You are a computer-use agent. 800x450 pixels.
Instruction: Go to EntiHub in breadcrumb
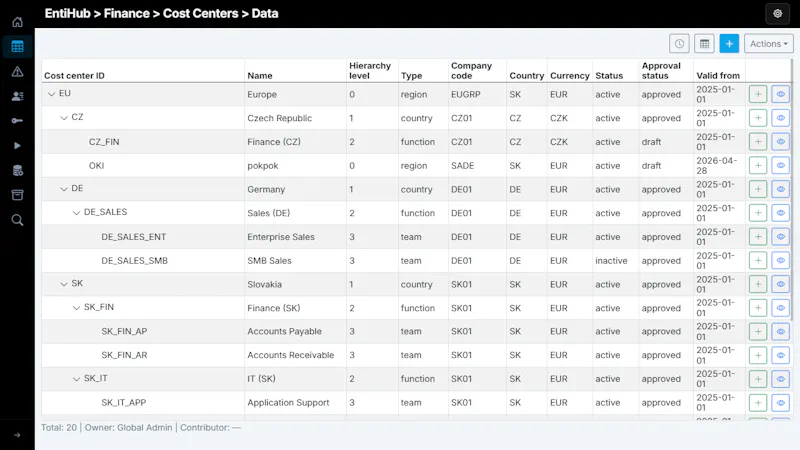click(x=67, y=14)
